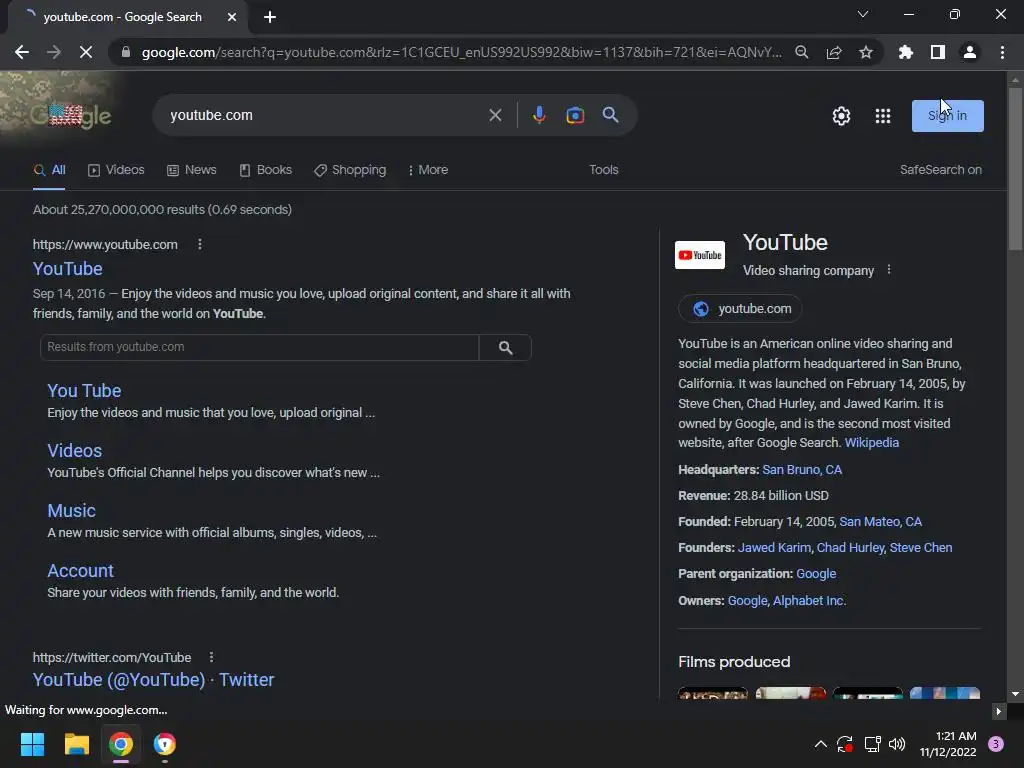Clear the search box with the X icon
The width and height of the screenshot is (1024, 768).
click(x=495, y=115)
